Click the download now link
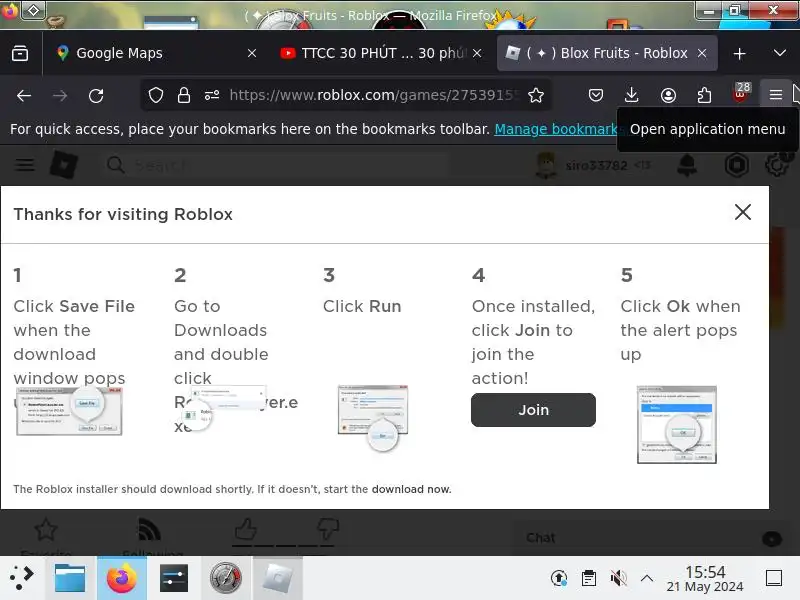Image resolution: width=800 pixels, height=600 pixels. [411, 489]
